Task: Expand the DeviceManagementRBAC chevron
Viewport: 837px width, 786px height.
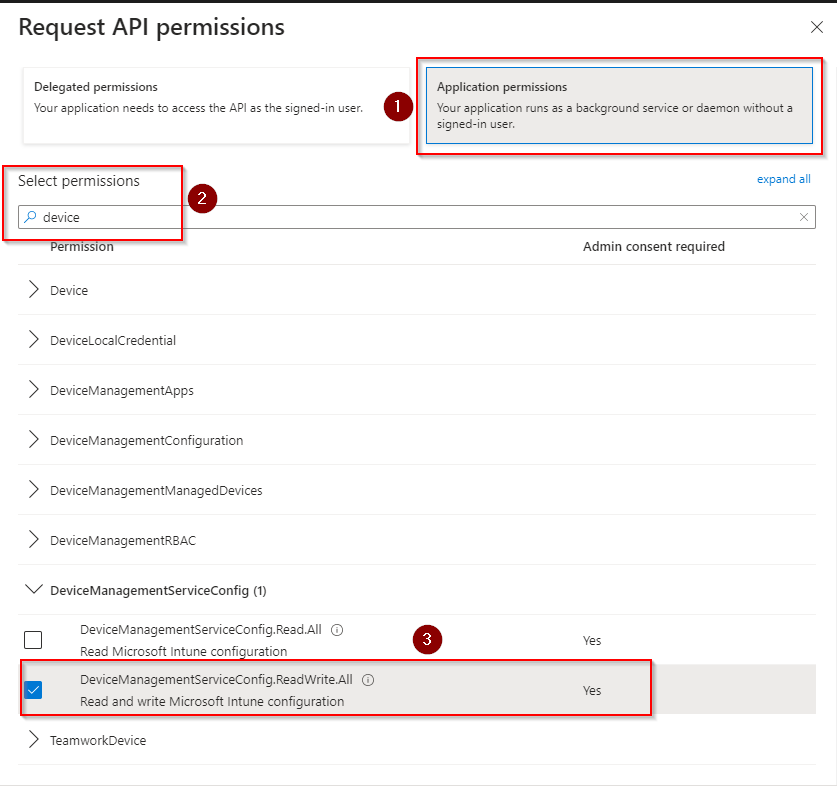Action: pos(34,540)
